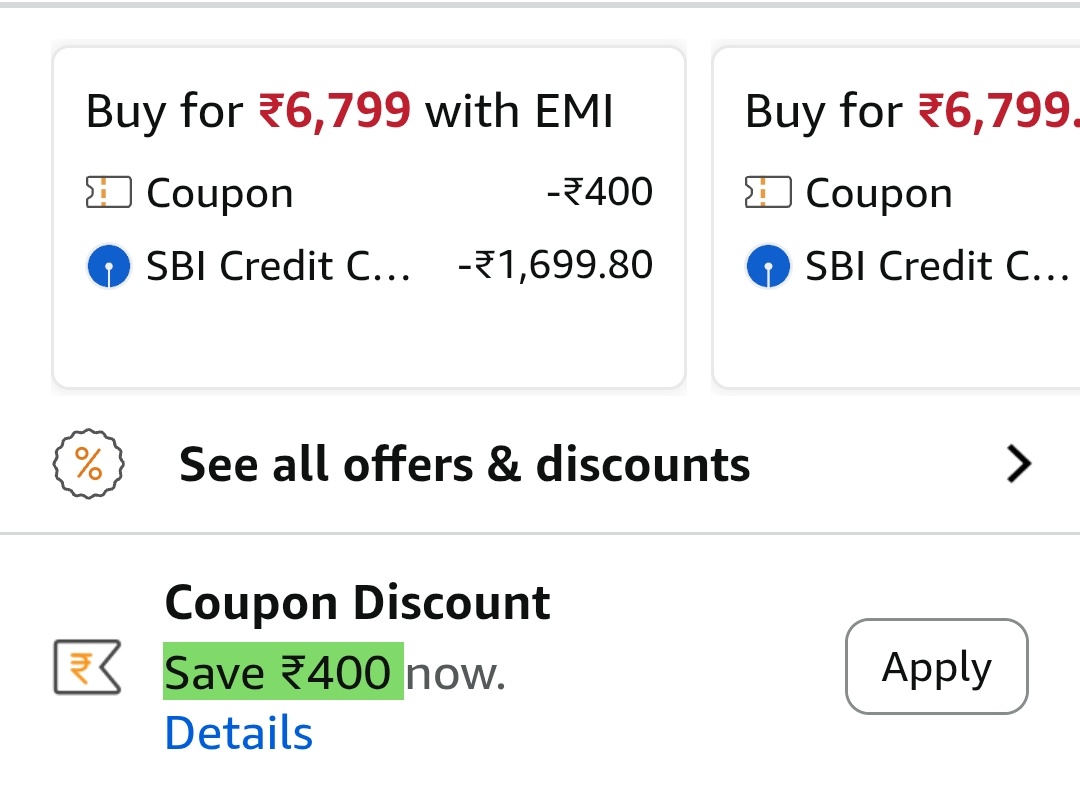Image resolution: width=1080 pixels, height=794 pixels.
Task: Click the Coupon label in the second offer card
Action: tap(879, 194)
